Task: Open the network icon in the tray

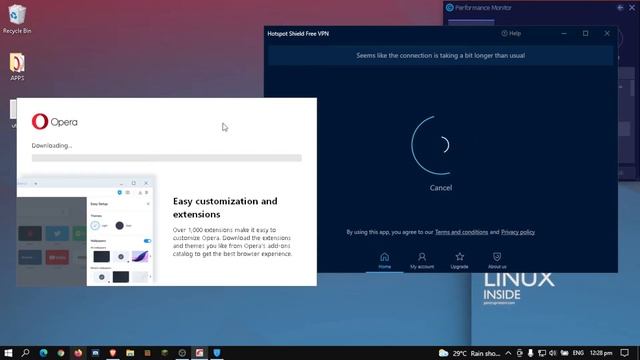Action: tap(542, 353)
